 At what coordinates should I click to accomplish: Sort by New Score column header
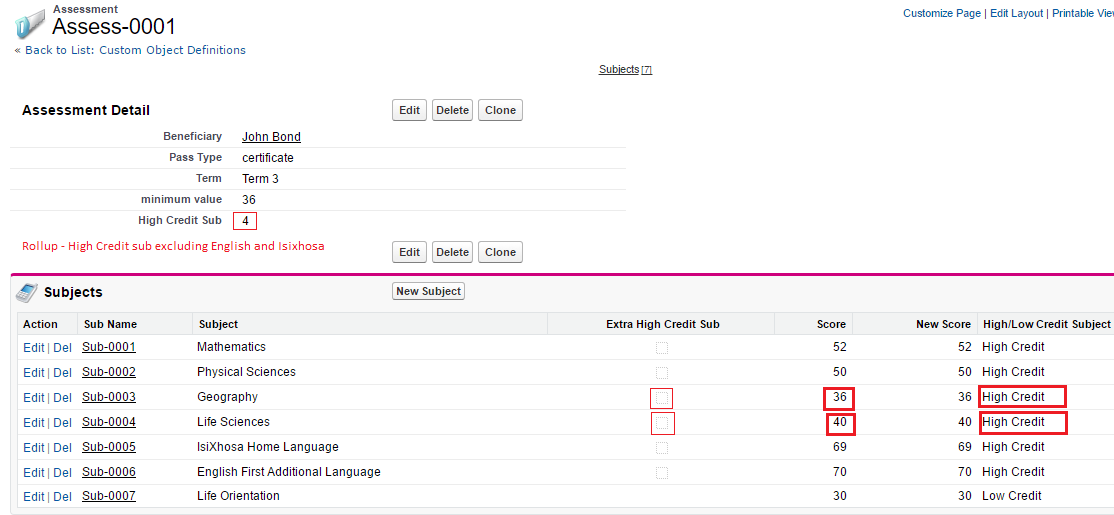[943, 325]
